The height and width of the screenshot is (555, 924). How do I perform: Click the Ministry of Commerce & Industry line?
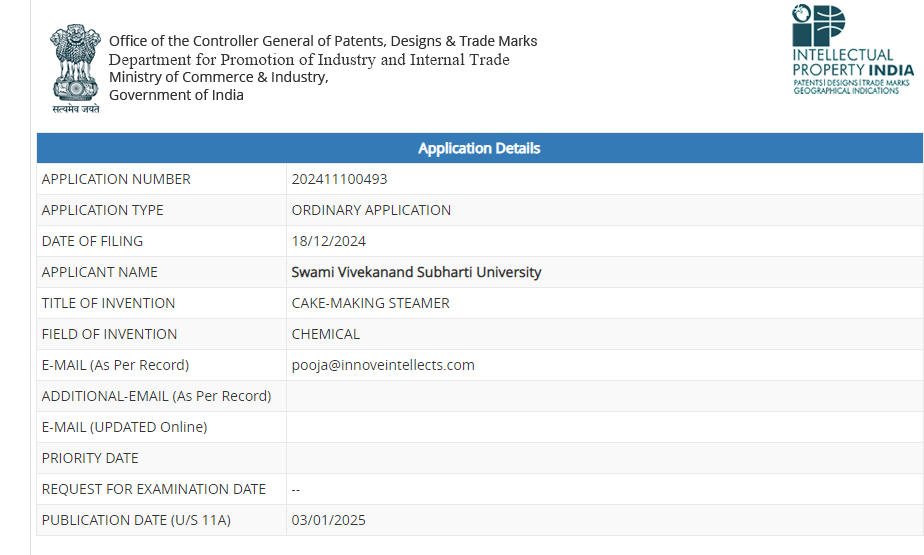[218, 77]
